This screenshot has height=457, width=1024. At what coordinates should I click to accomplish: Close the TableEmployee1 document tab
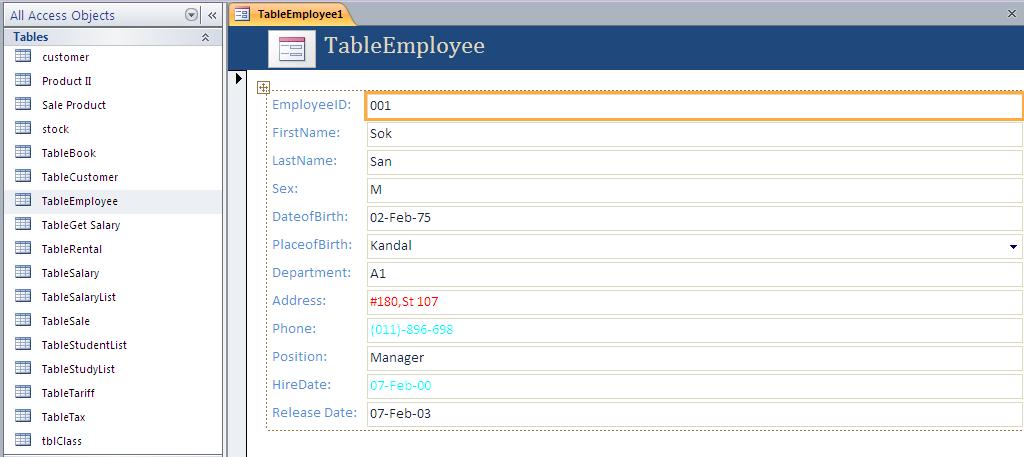(x=1013, y=14)
